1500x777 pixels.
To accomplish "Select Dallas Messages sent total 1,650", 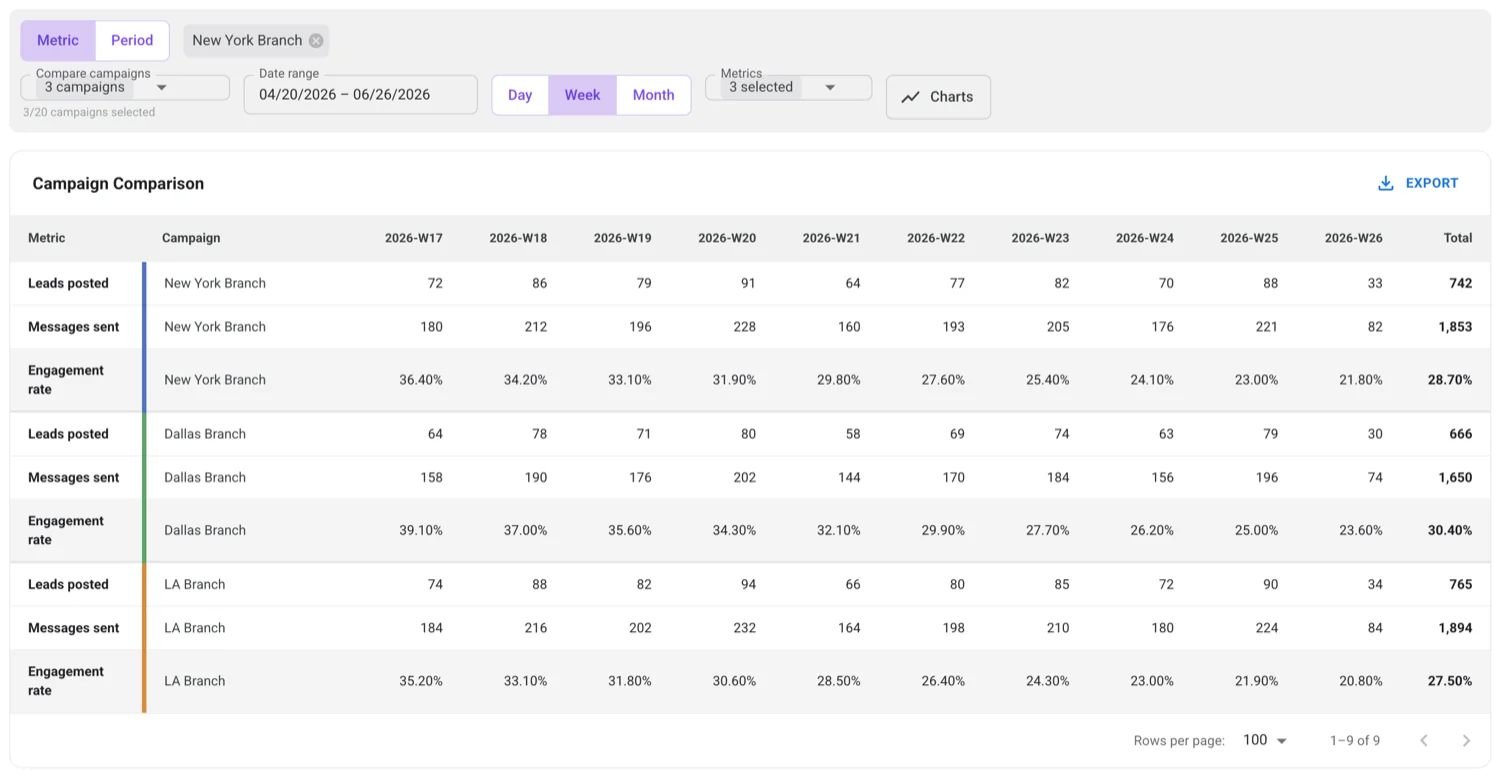I will click(1455, 478).
